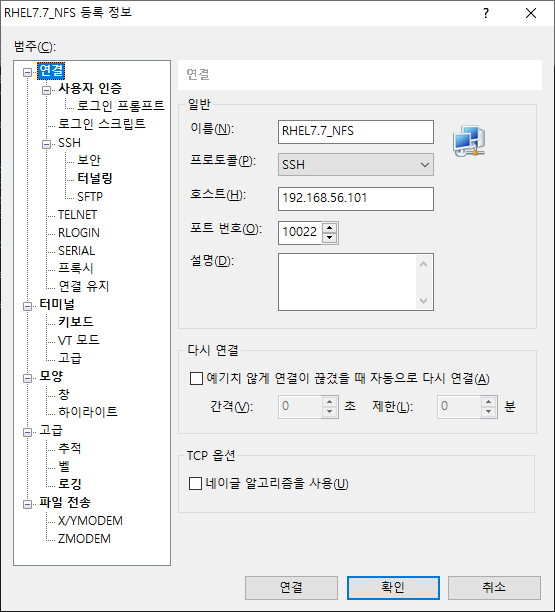Open 터널링 settings under SSH
This screenshot has height=612, width=555.
pyautogui.click(x=94, y=178)
